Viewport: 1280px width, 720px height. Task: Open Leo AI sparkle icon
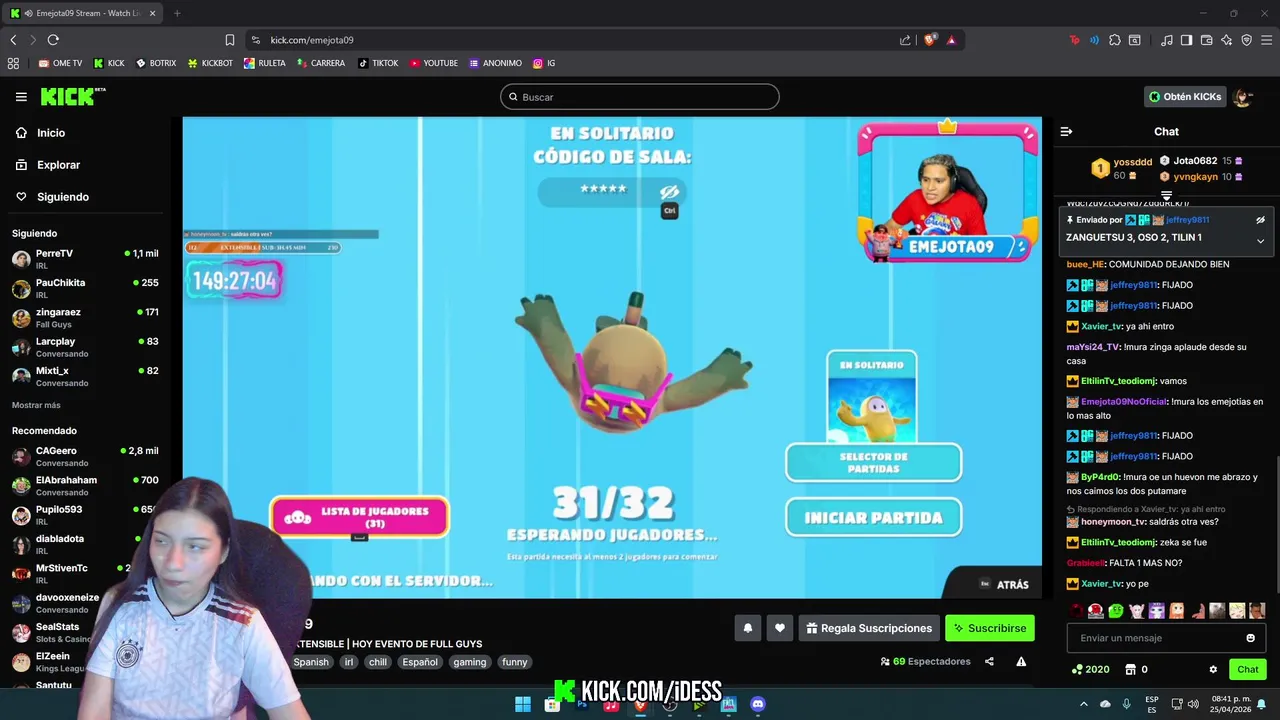click(1226, 40)
